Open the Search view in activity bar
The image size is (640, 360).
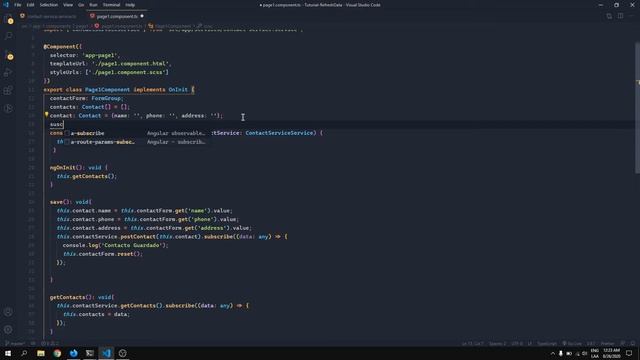click(x=9, y=36)
